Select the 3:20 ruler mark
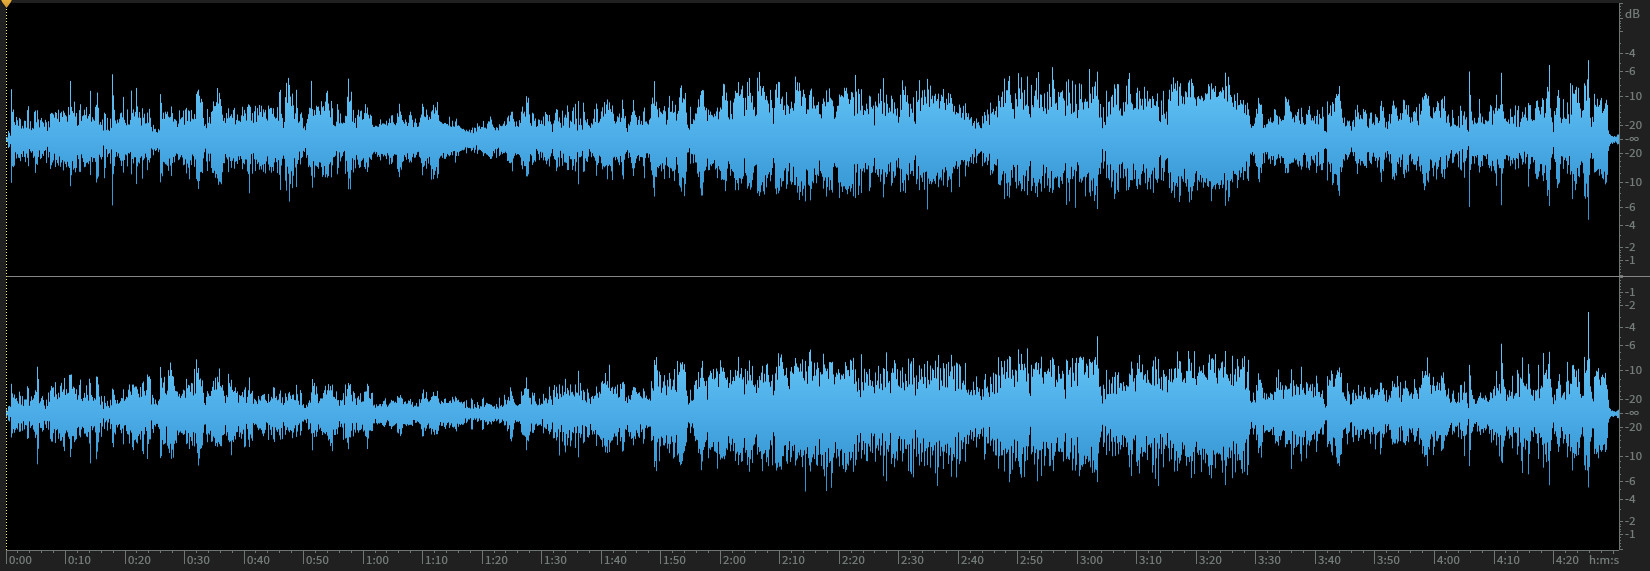Screen dimensions: 1650x571 tap(1210, 560)
